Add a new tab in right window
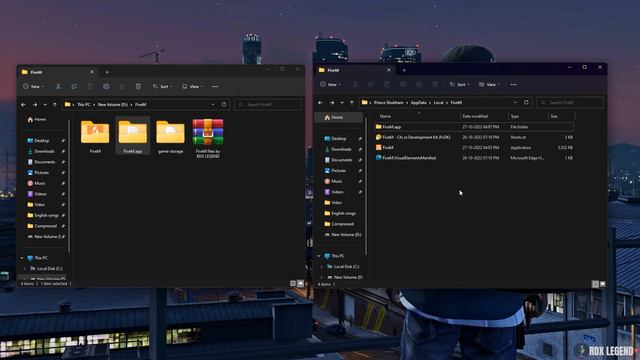The image size is (640, 360). click(x=404, y=70)
